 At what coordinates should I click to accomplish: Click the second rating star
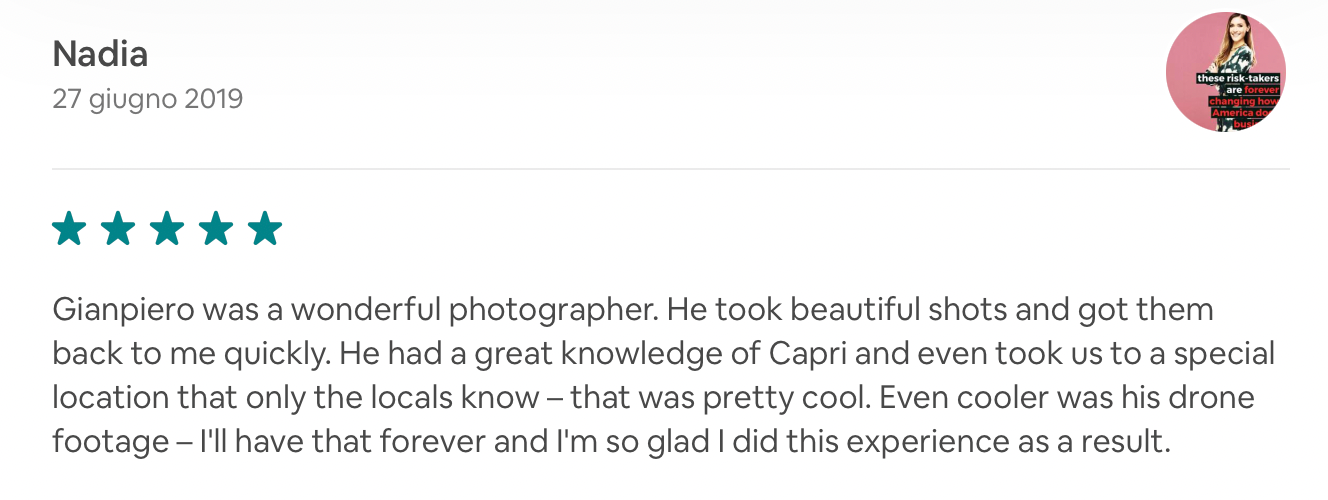click(118, 229)
